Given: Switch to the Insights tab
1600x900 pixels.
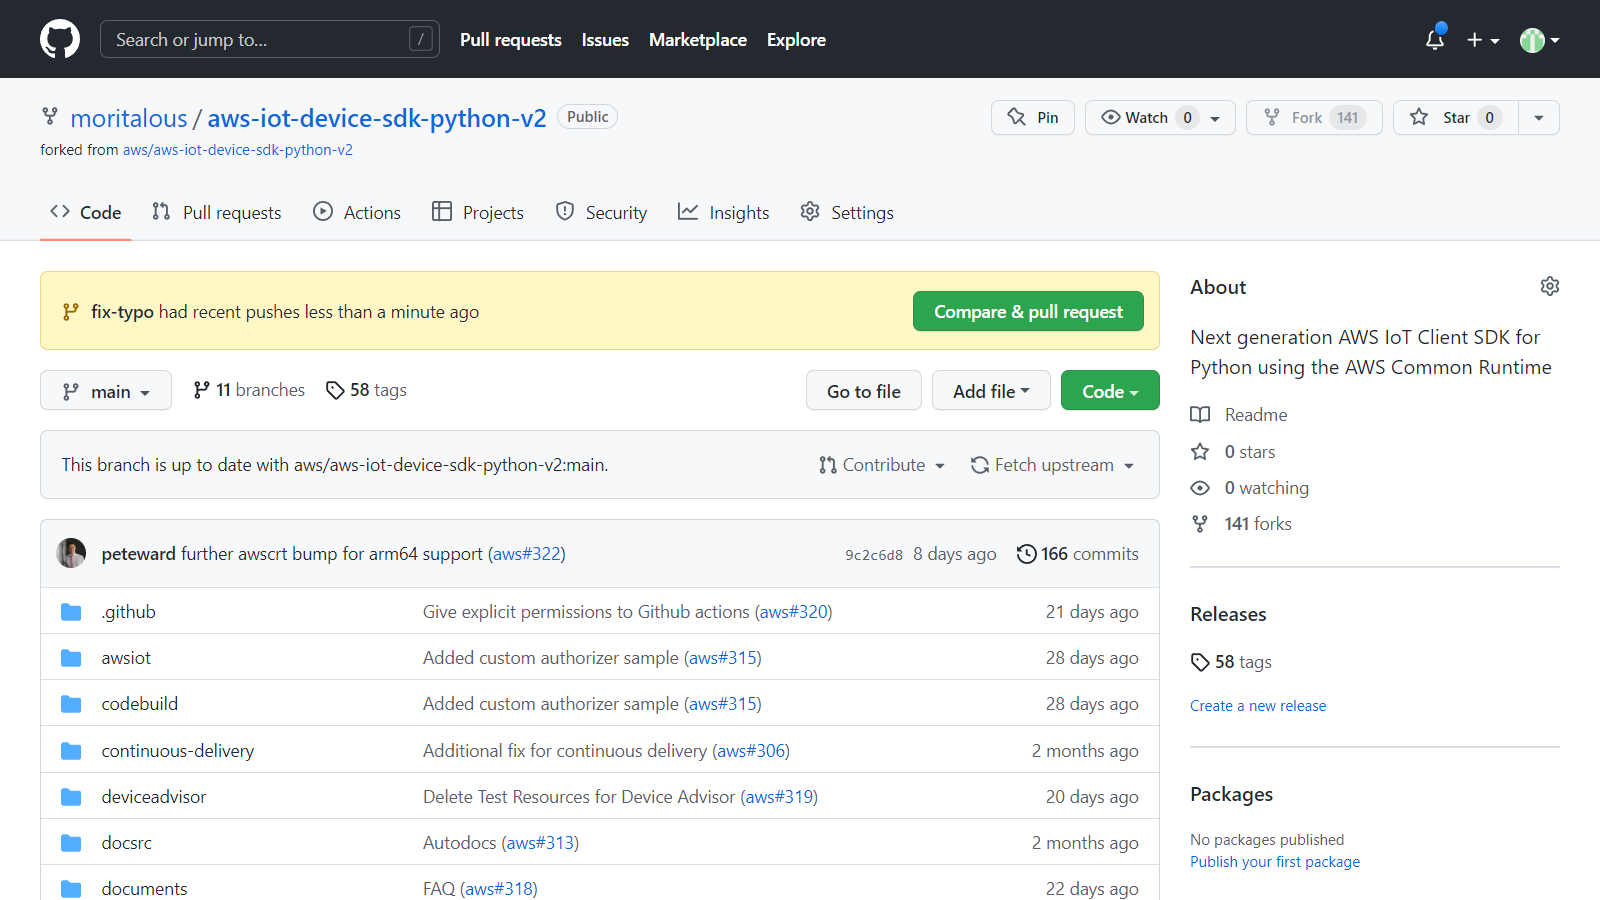Looking at the screenshot, I should pyautogui.click(x=724, y=213).
